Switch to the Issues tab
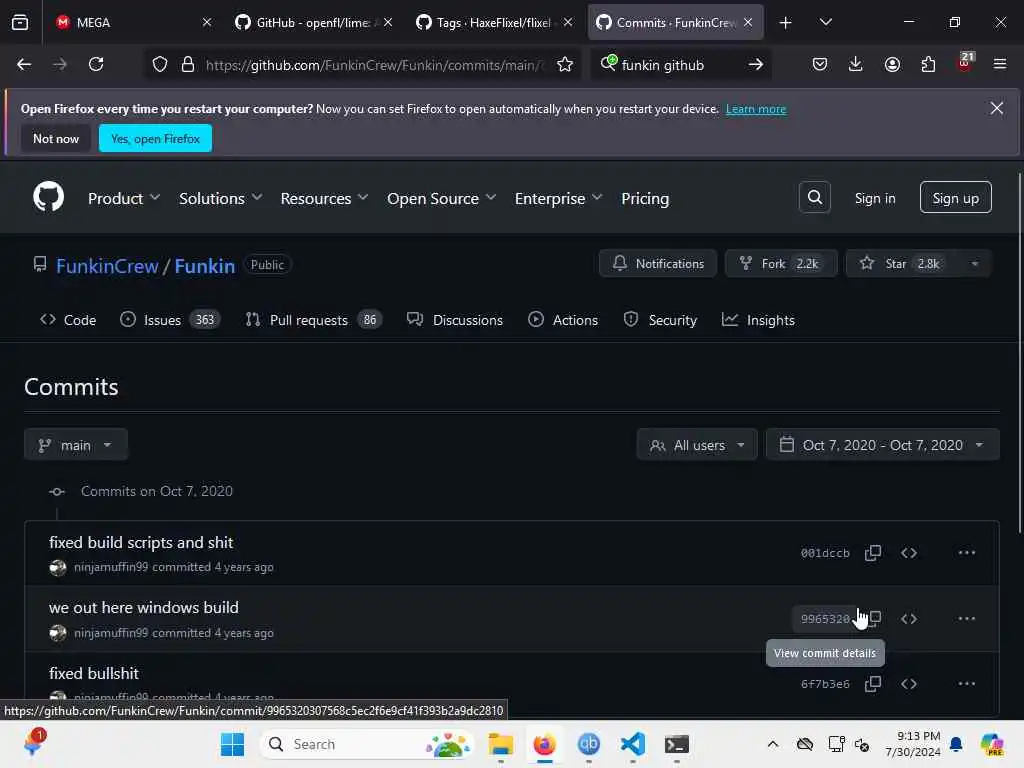This screenshot has height=768, width=1024. click(x=170, y=320)
